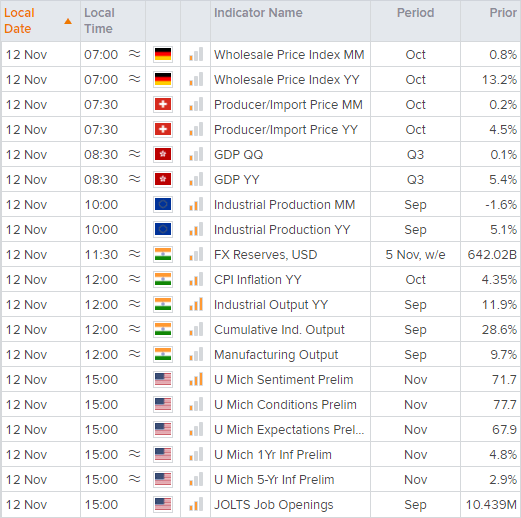Screen dimensions: 521x518
Task: Open the U Mich Expectations Prel... indicator
Action: click(289, 429)
